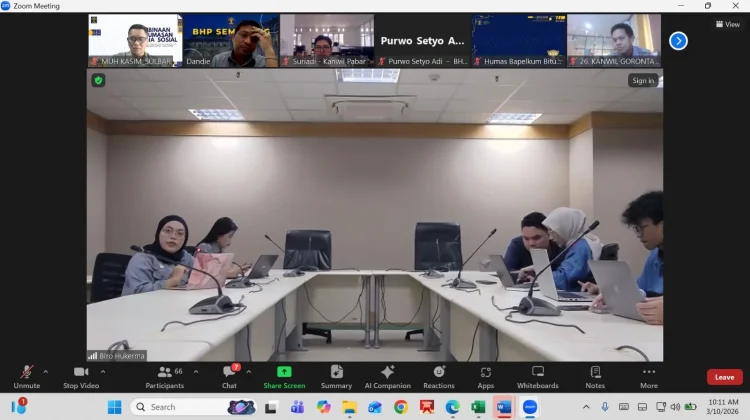Open the View layout menu

tap(727, 24)
